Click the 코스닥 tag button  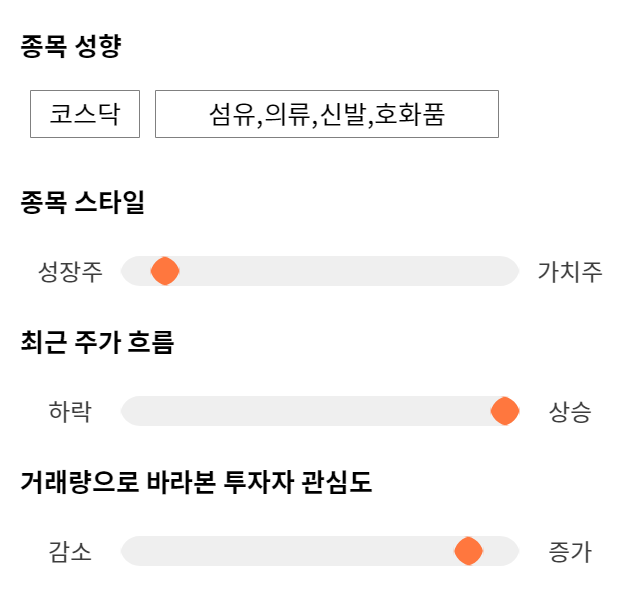point(84,114)
